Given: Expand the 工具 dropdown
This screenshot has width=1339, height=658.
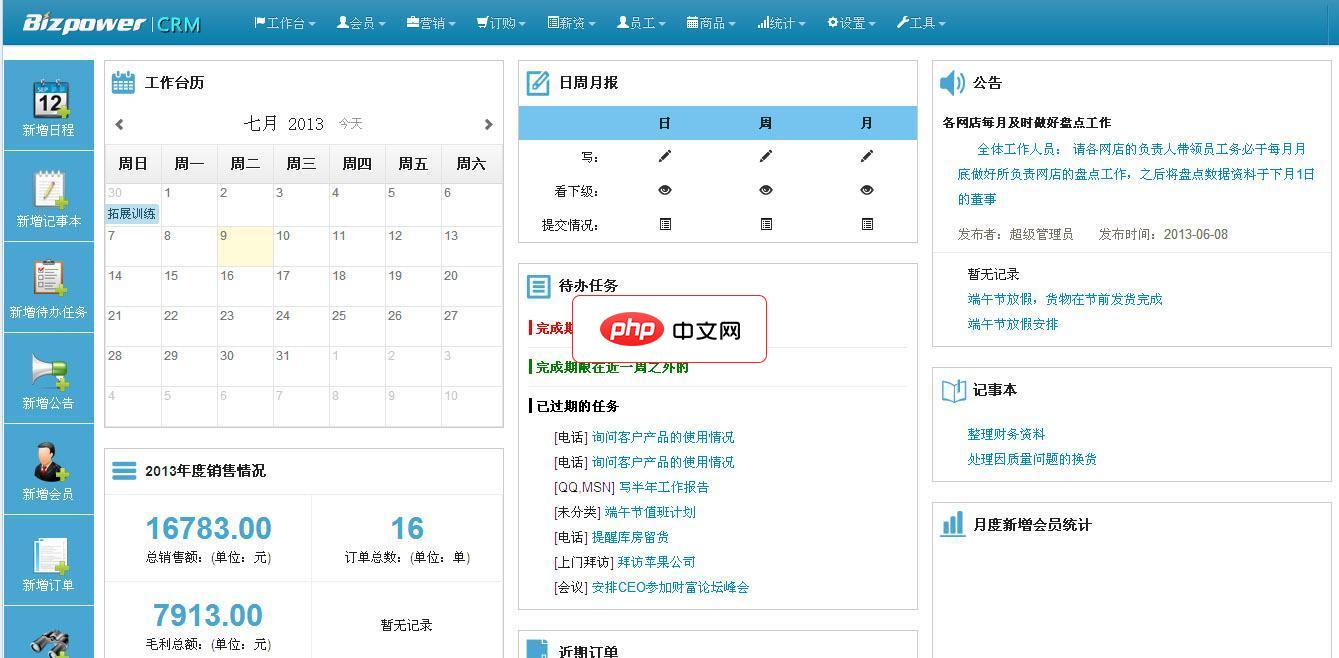Looking at the screenshot, I should coord(919,22).
